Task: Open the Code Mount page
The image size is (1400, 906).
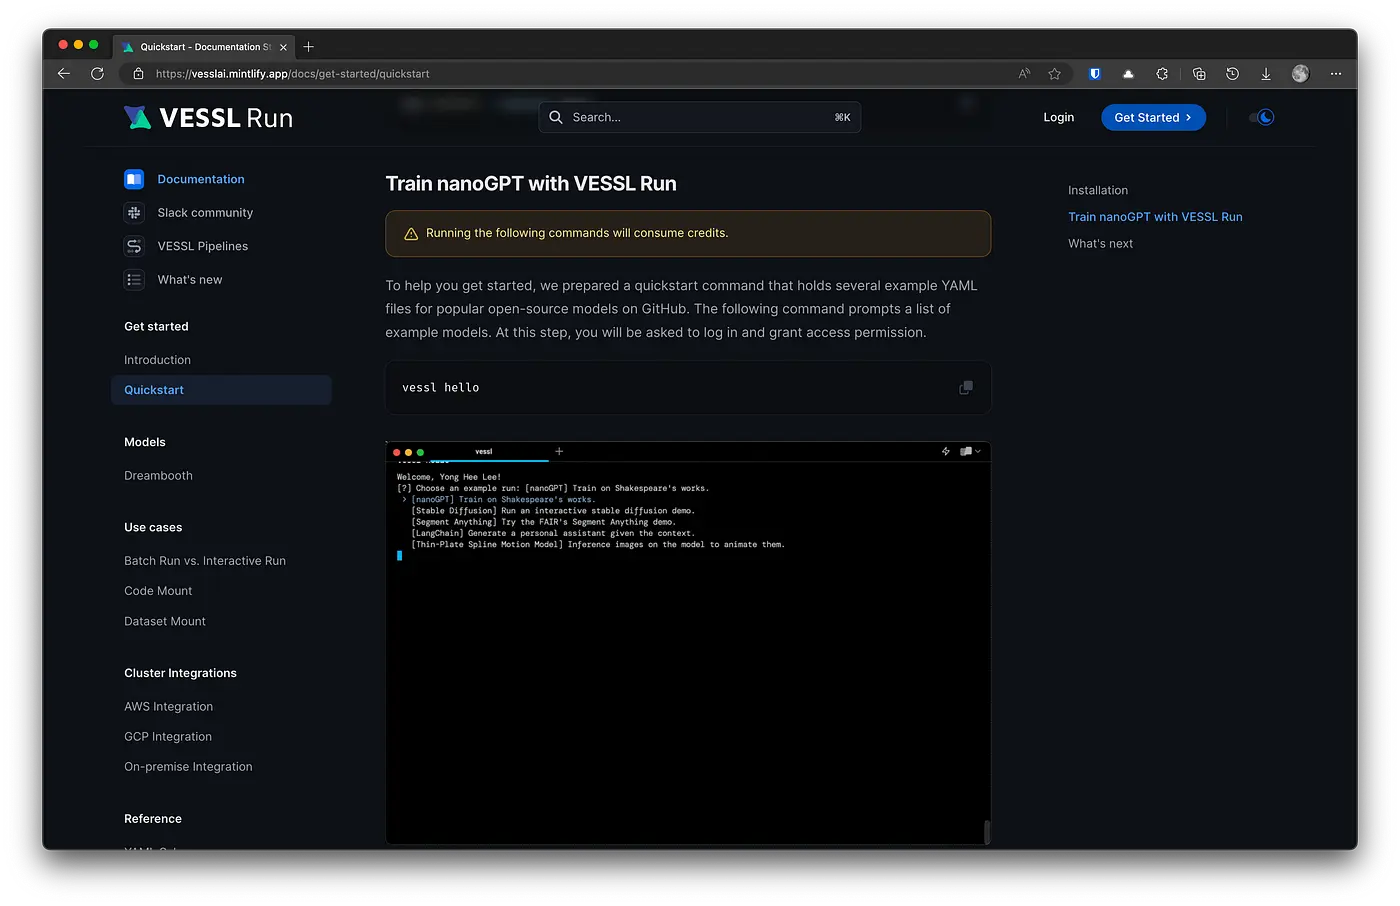Action: [x=158, y=591]
